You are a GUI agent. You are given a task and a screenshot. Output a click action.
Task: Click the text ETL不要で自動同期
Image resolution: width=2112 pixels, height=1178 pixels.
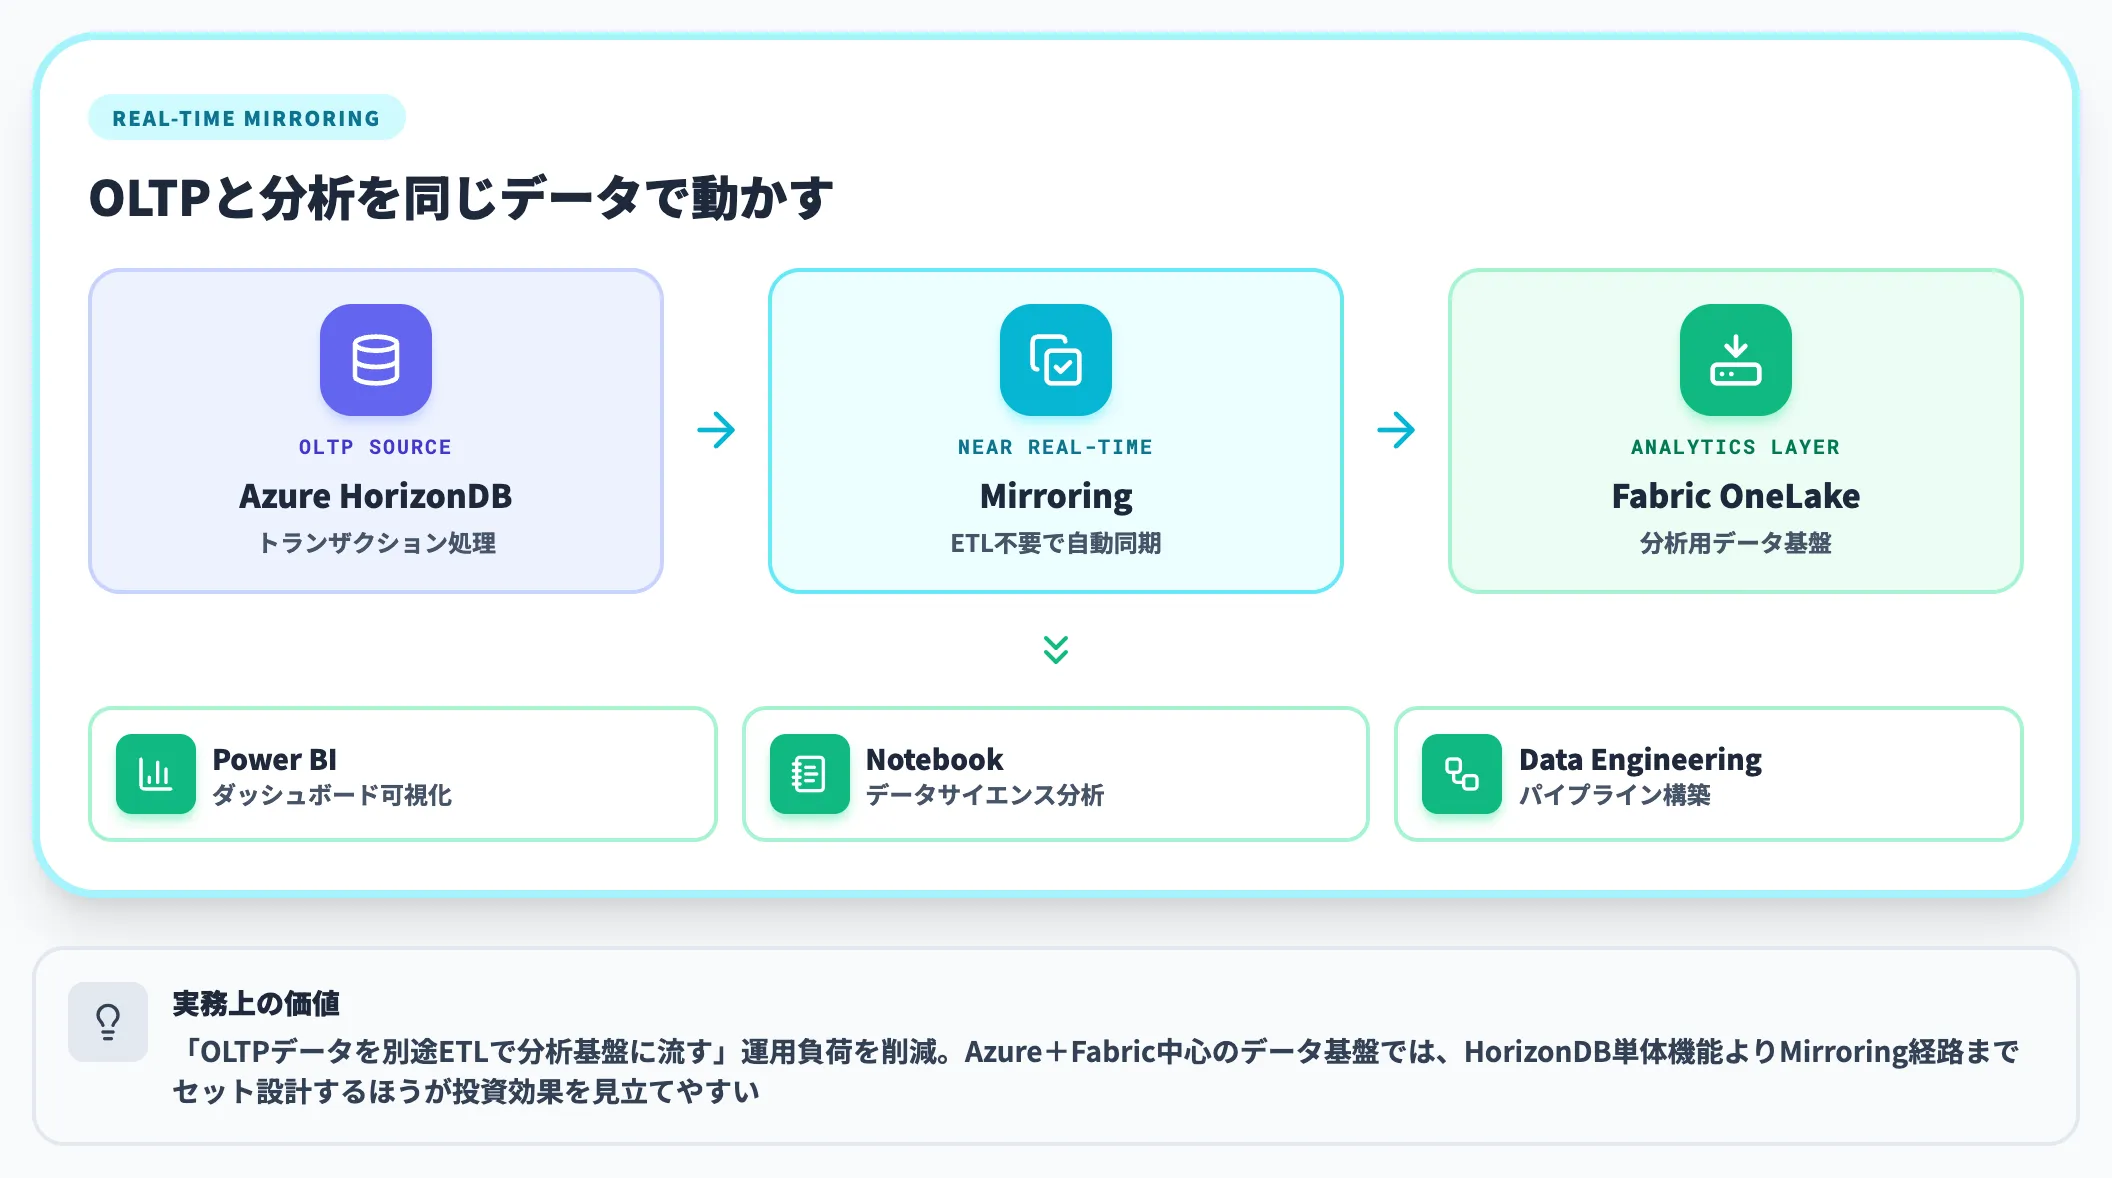point(1056,543)
